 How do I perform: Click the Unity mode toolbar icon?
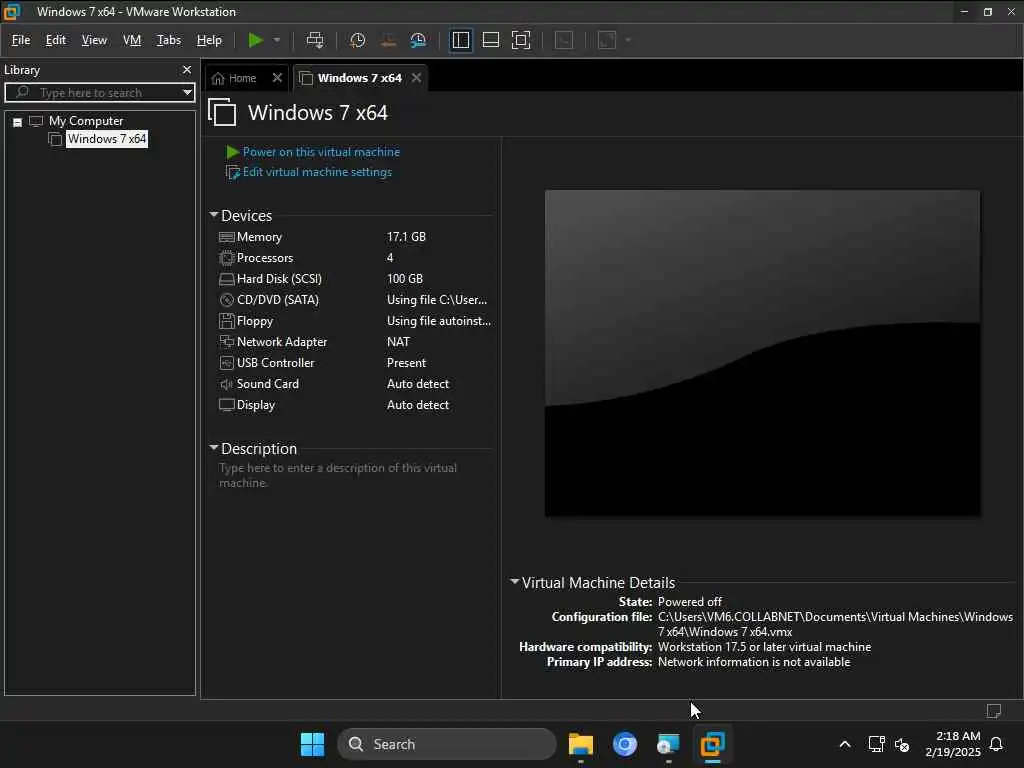564,40
